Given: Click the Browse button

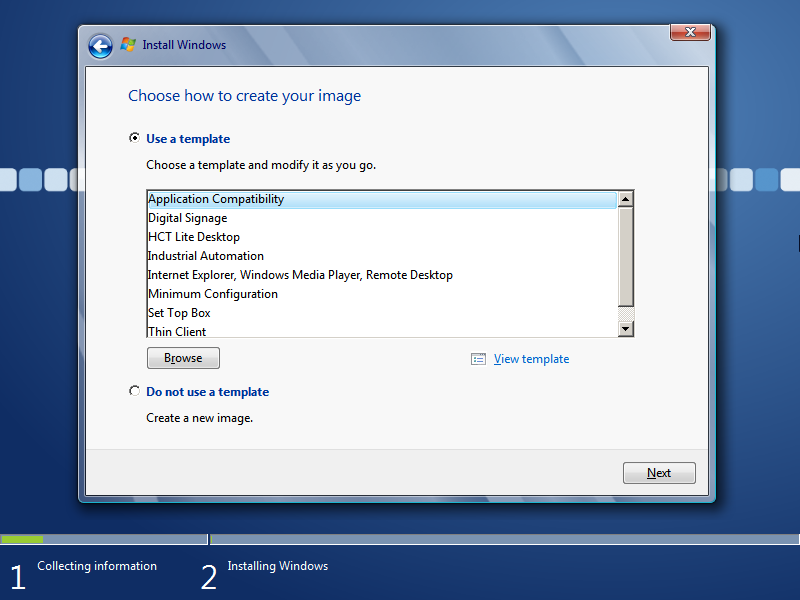Looking at the screenshot, I should point(183,358).
